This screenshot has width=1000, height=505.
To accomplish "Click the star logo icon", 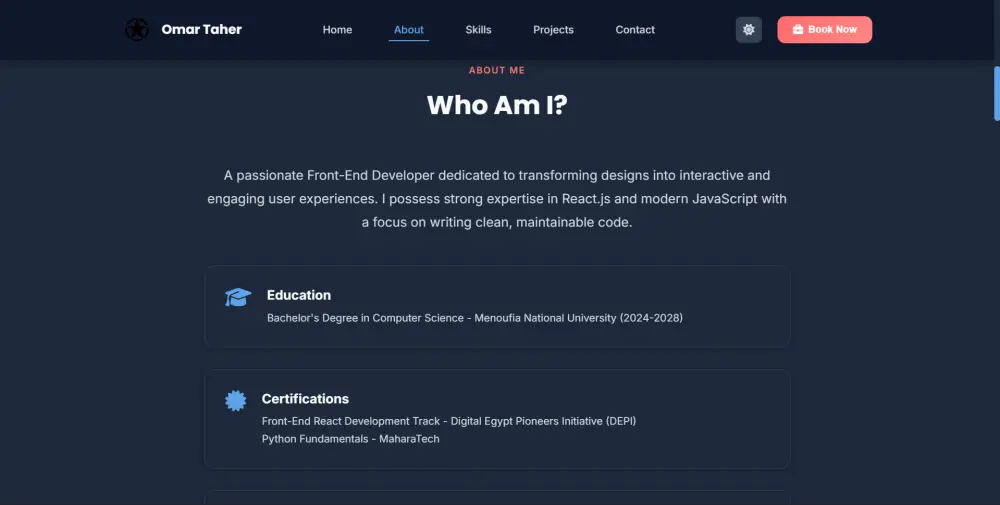I will 137,30.
